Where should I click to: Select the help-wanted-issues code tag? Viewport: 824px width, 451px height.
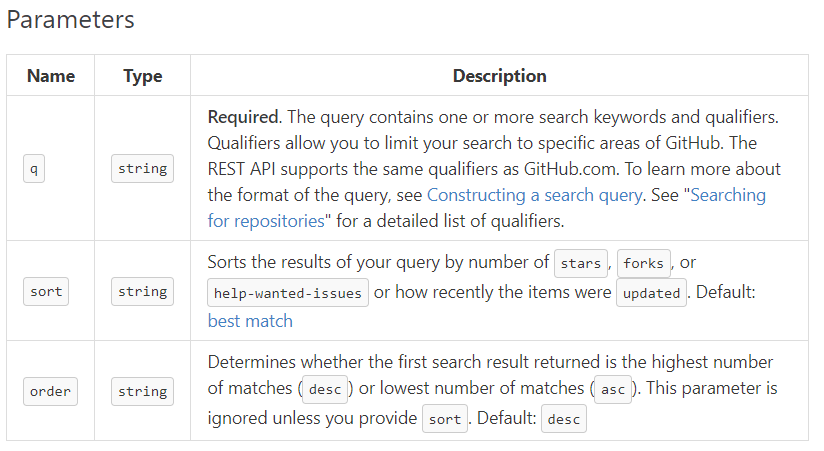288,293
